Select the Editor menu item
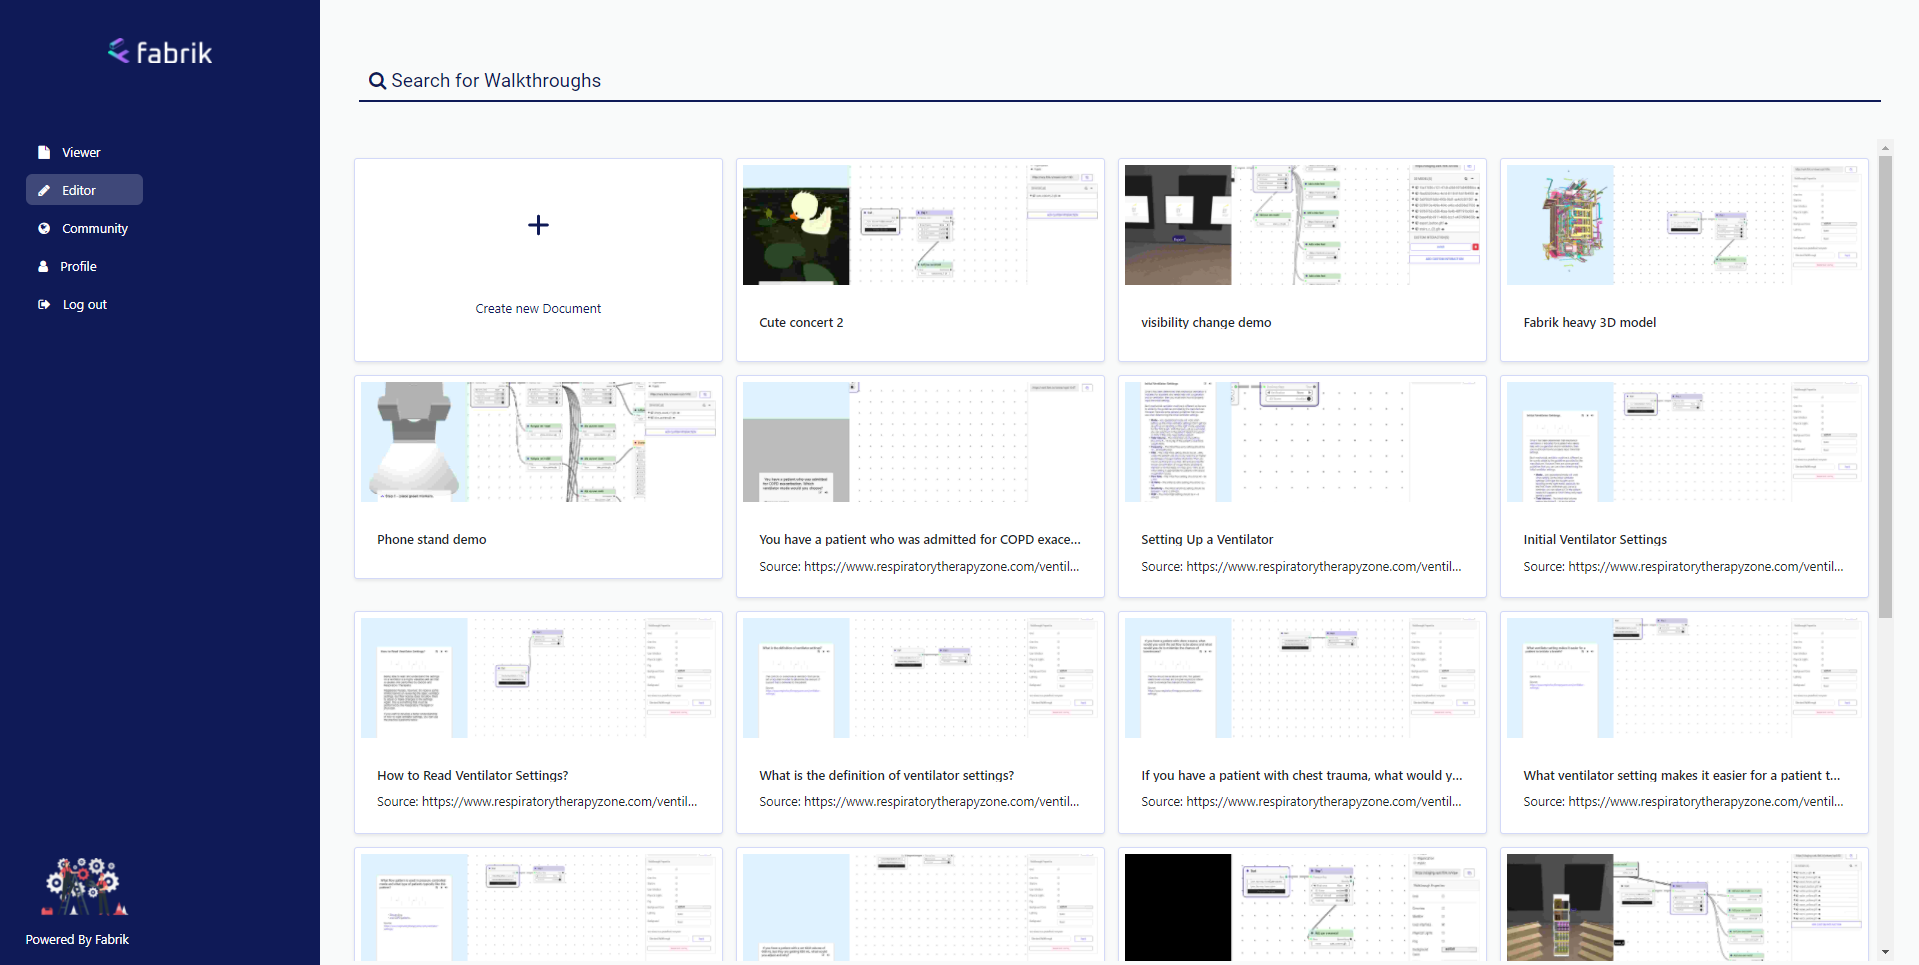The image size is (1919, 965). [84, 190]
